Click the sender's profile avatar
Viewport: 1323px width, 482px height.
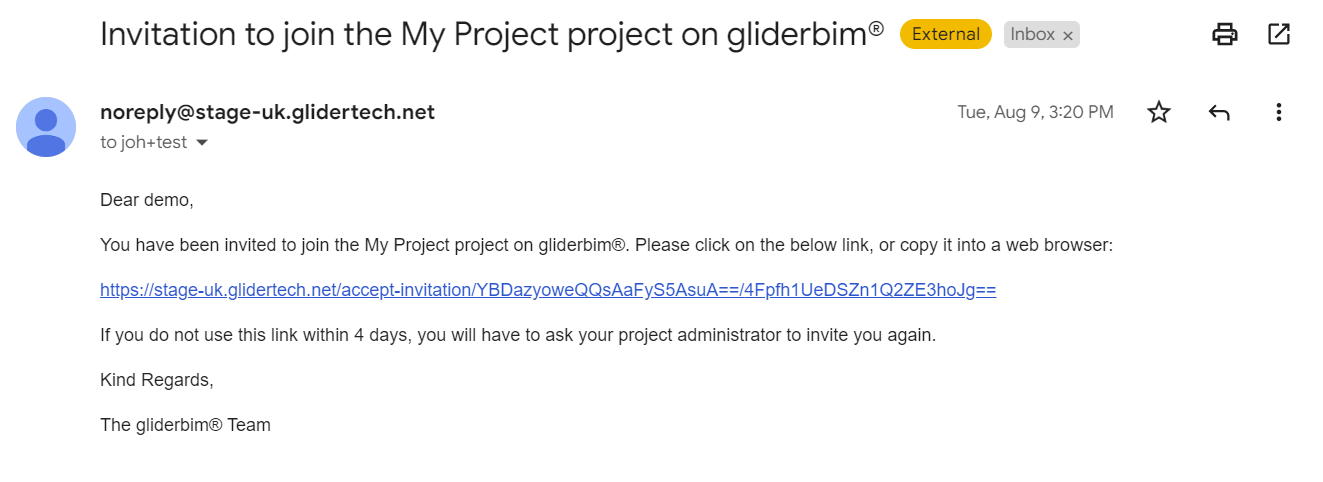pos(46,127)
